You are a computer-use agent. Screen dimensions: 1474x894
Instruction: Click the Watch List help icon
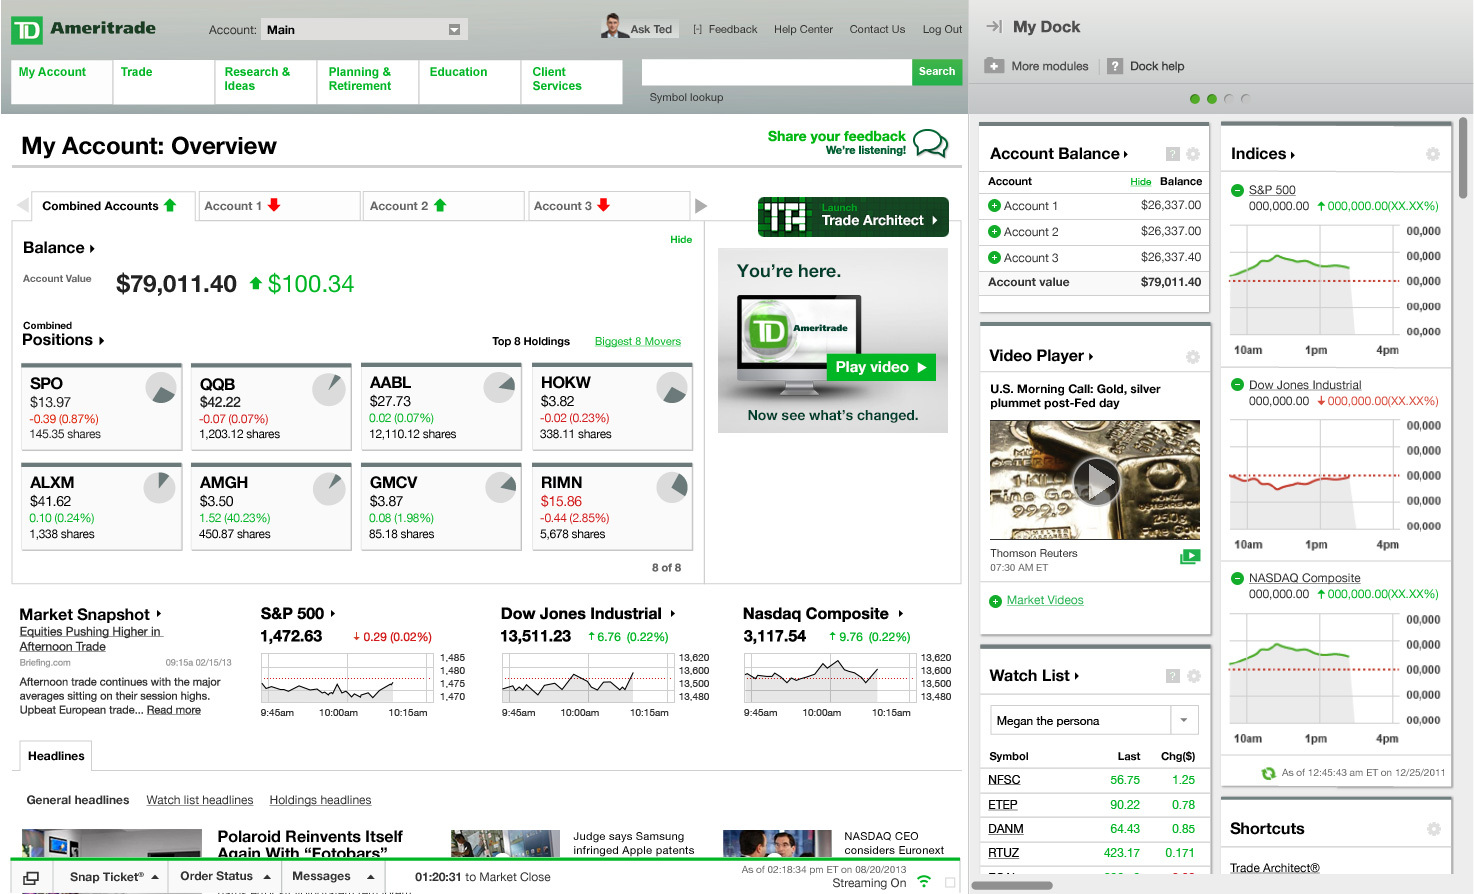pos(1173,676)
